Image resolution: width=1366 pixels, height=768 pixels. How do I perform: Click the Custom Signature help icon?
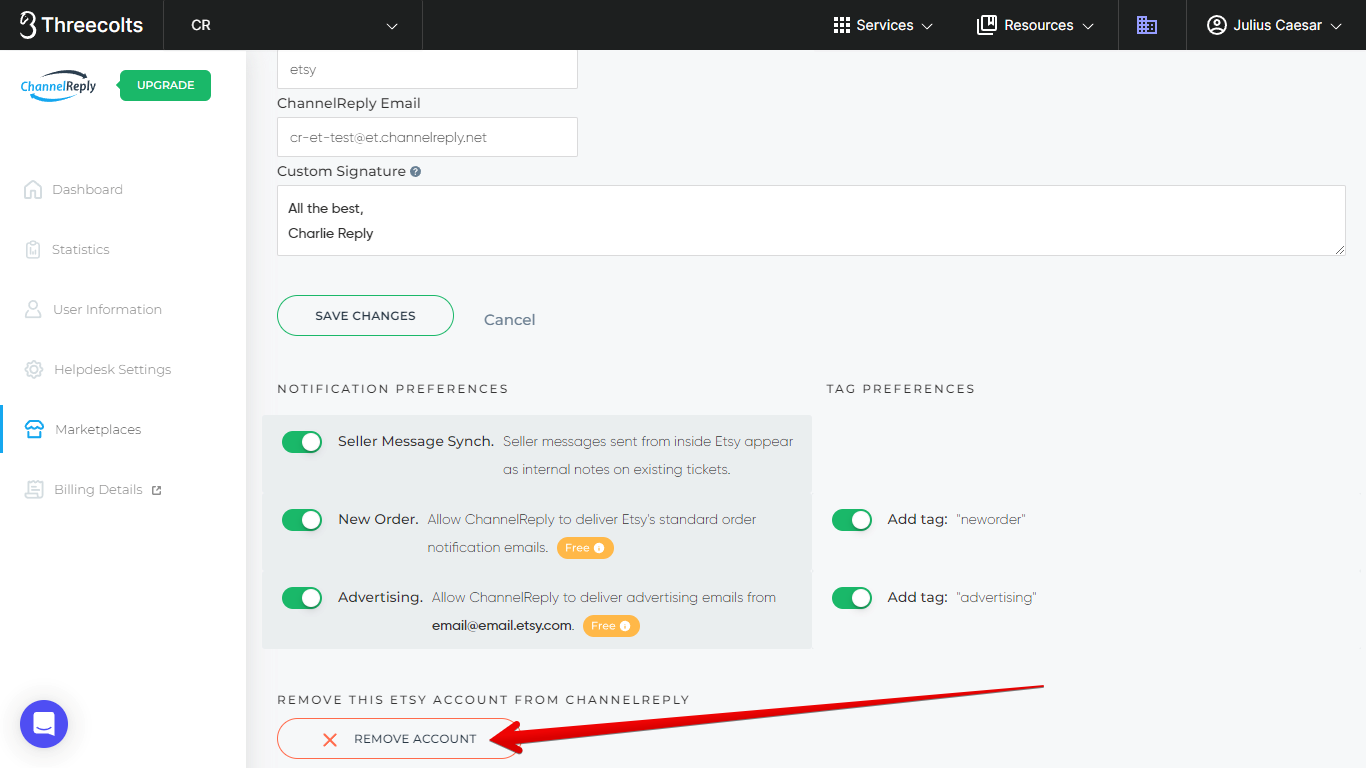[x=415, y=172]
